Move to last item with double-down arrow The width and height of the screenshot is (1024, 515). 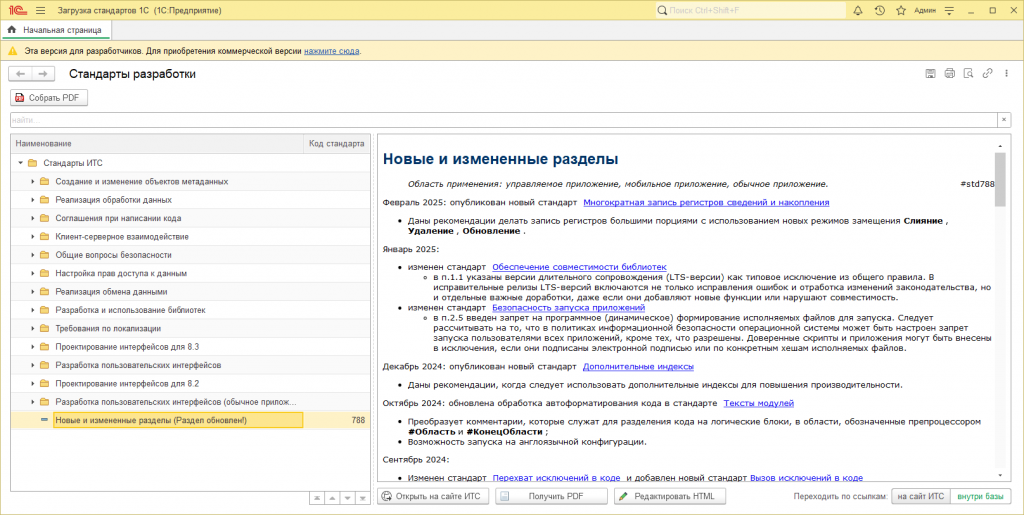click(362, 498)
